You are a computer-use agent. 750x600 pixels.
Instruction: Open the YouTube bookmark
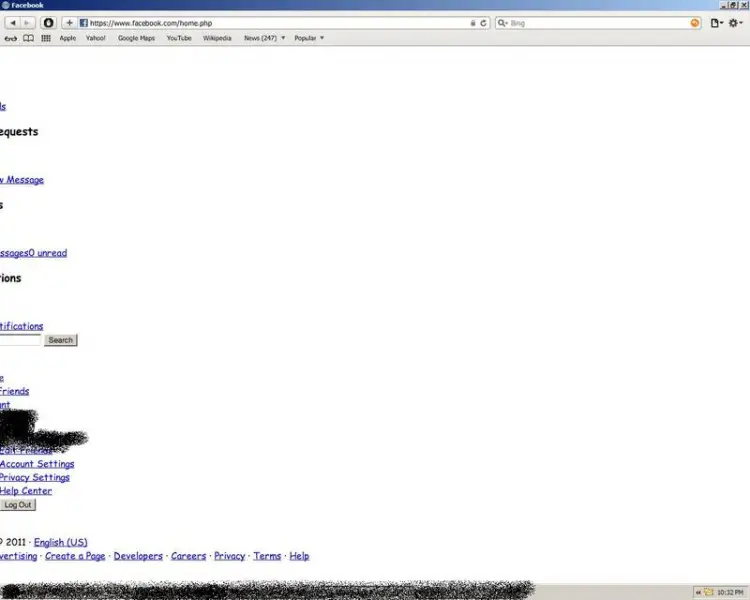[179, 38]
